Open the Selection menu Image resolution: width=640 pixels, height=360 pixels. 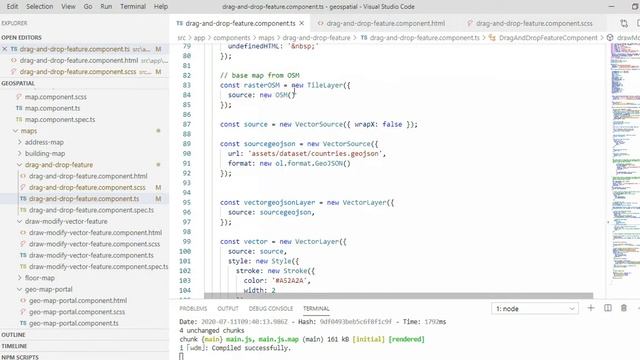40,7
